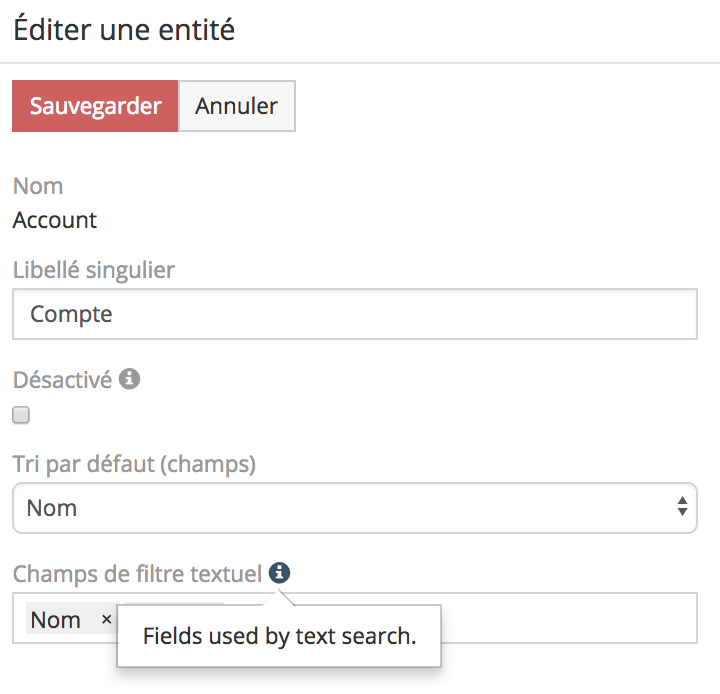The width and height of the screenshot is (720, 694).
Task: Open the Tri par défaut dropdown
Action: pos(354,508)
